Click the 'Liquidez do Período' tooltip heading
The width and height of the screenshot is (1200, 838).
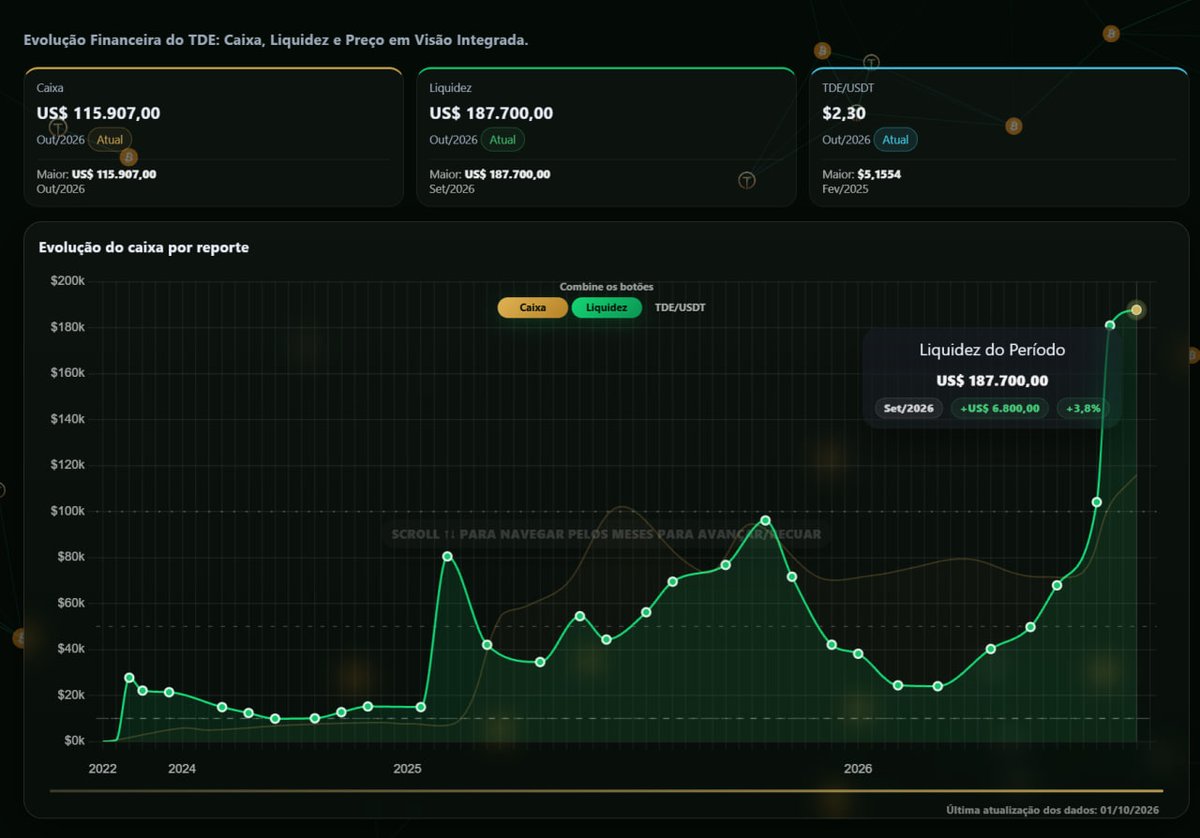pos(992,350)
